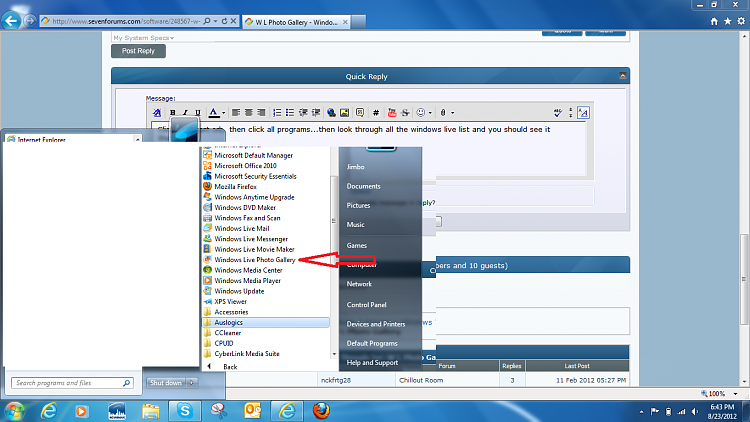750x422 pixels.
Task: Open the browser Home icon
Action: 714,21
